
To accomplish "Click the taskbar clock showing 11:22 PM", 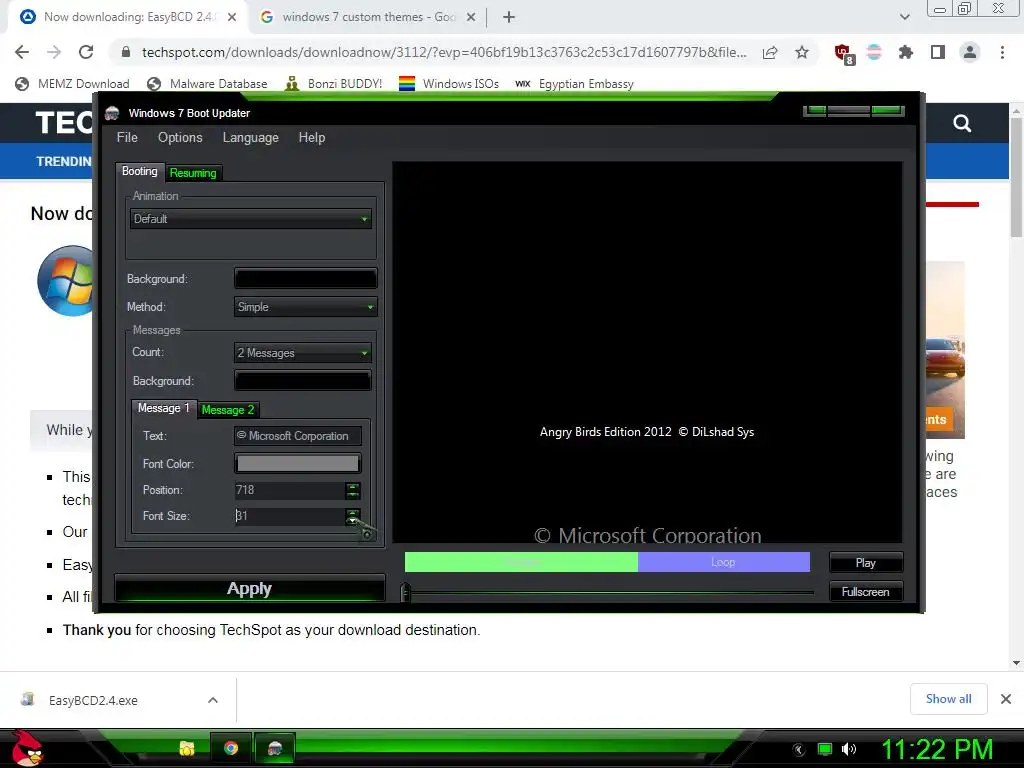I will coord(937,749).
